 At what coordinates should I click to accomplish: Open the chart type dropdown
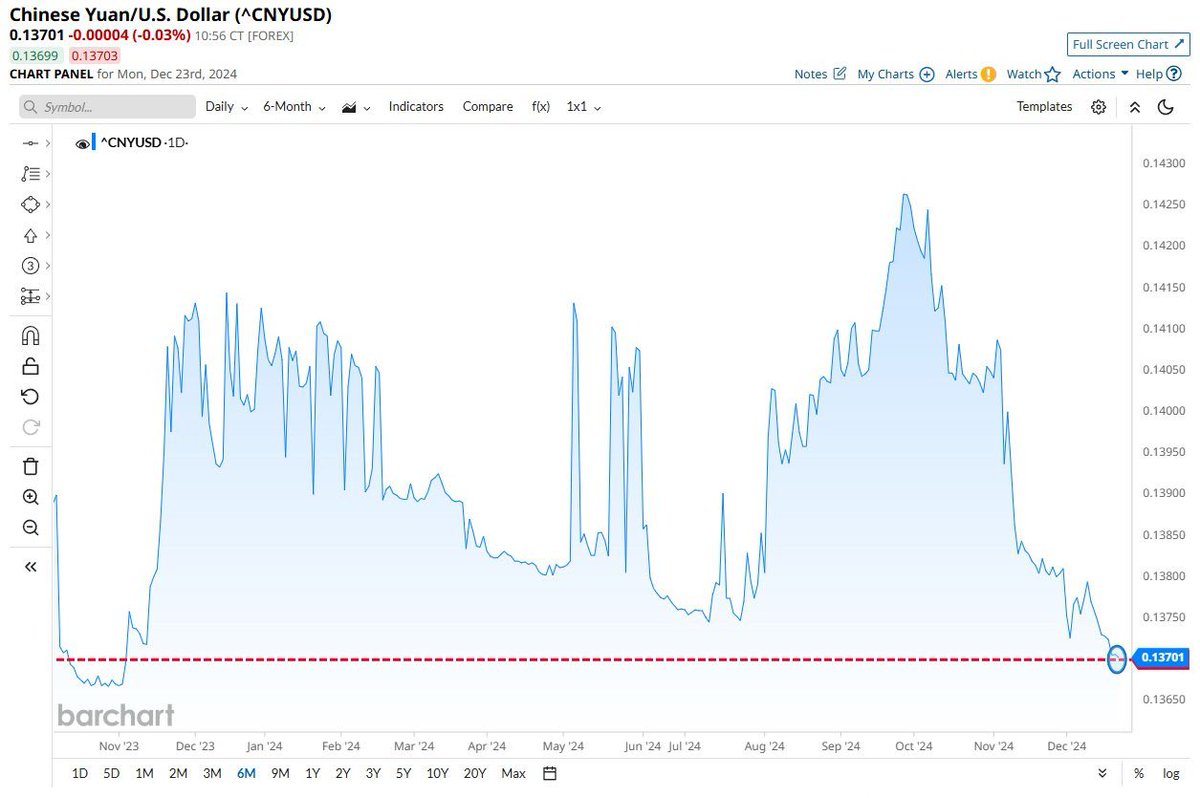click(356, 107)
